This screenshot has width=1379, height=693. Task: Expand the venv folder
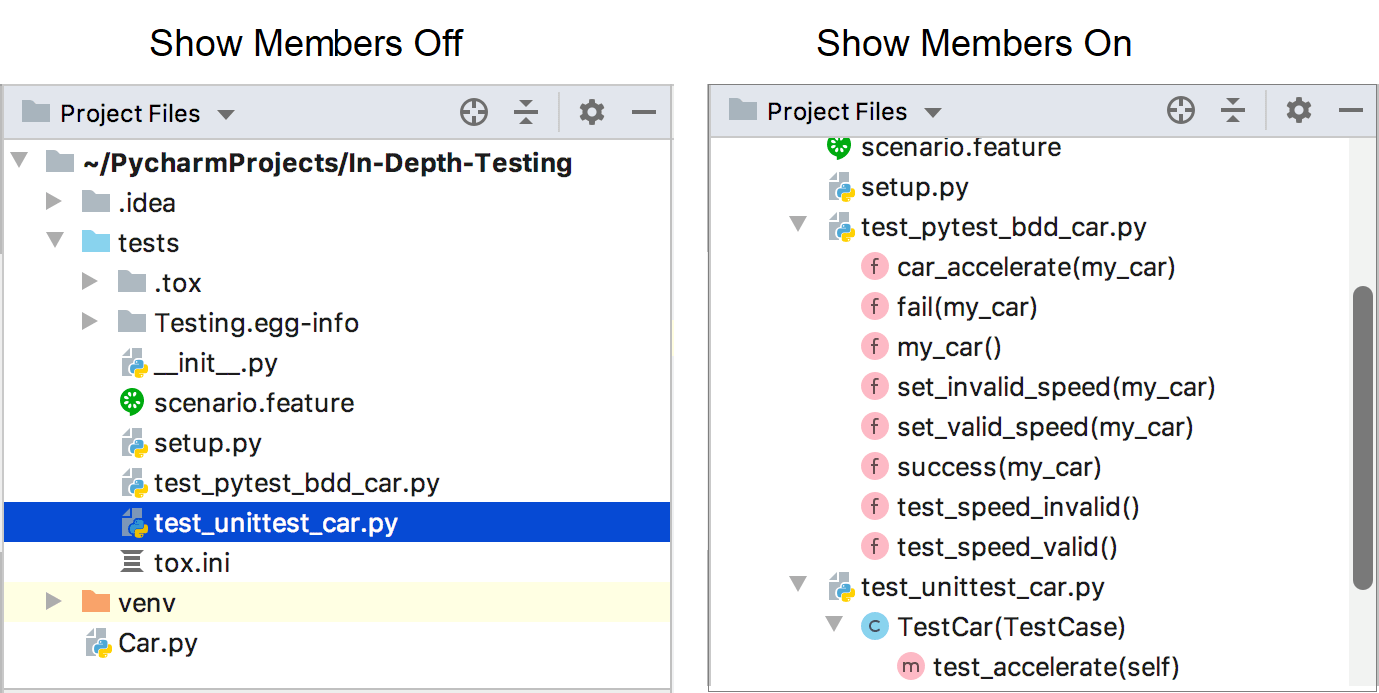click(x=53, y=602)
